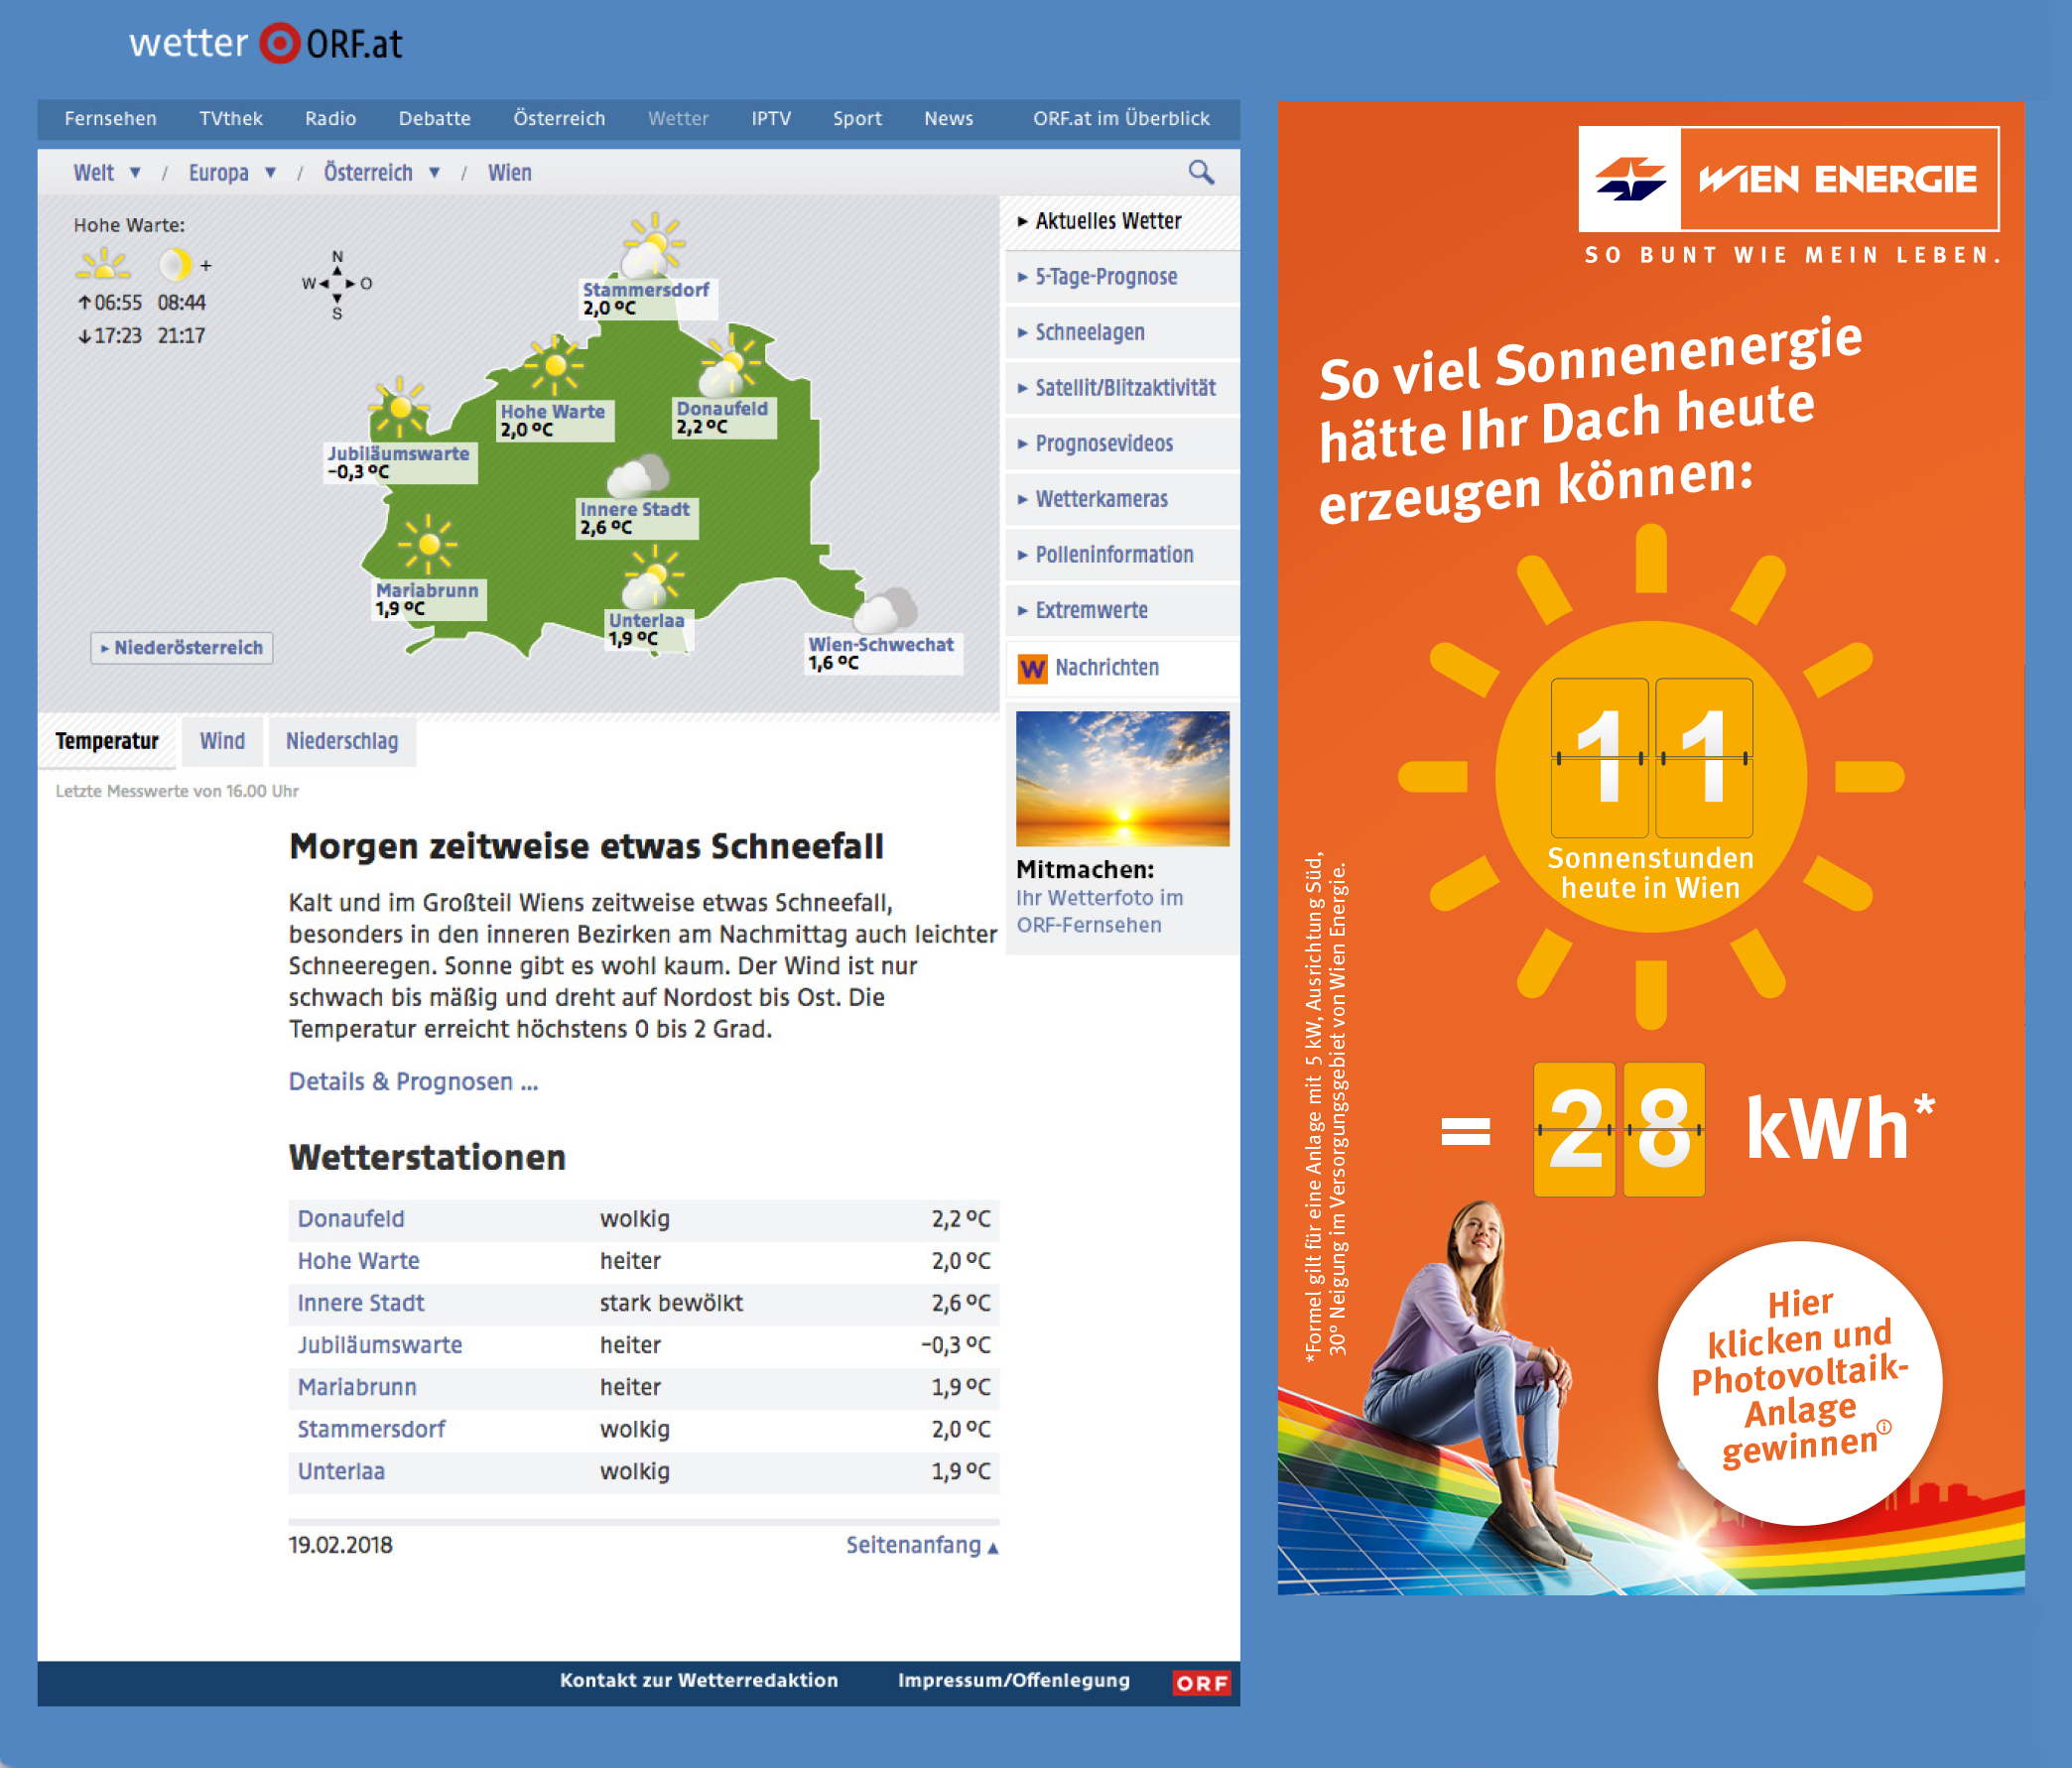The width and height of the screenshot is (2072, 1768).
Task: Click the compass rose on the map
Action: (337, 285)
